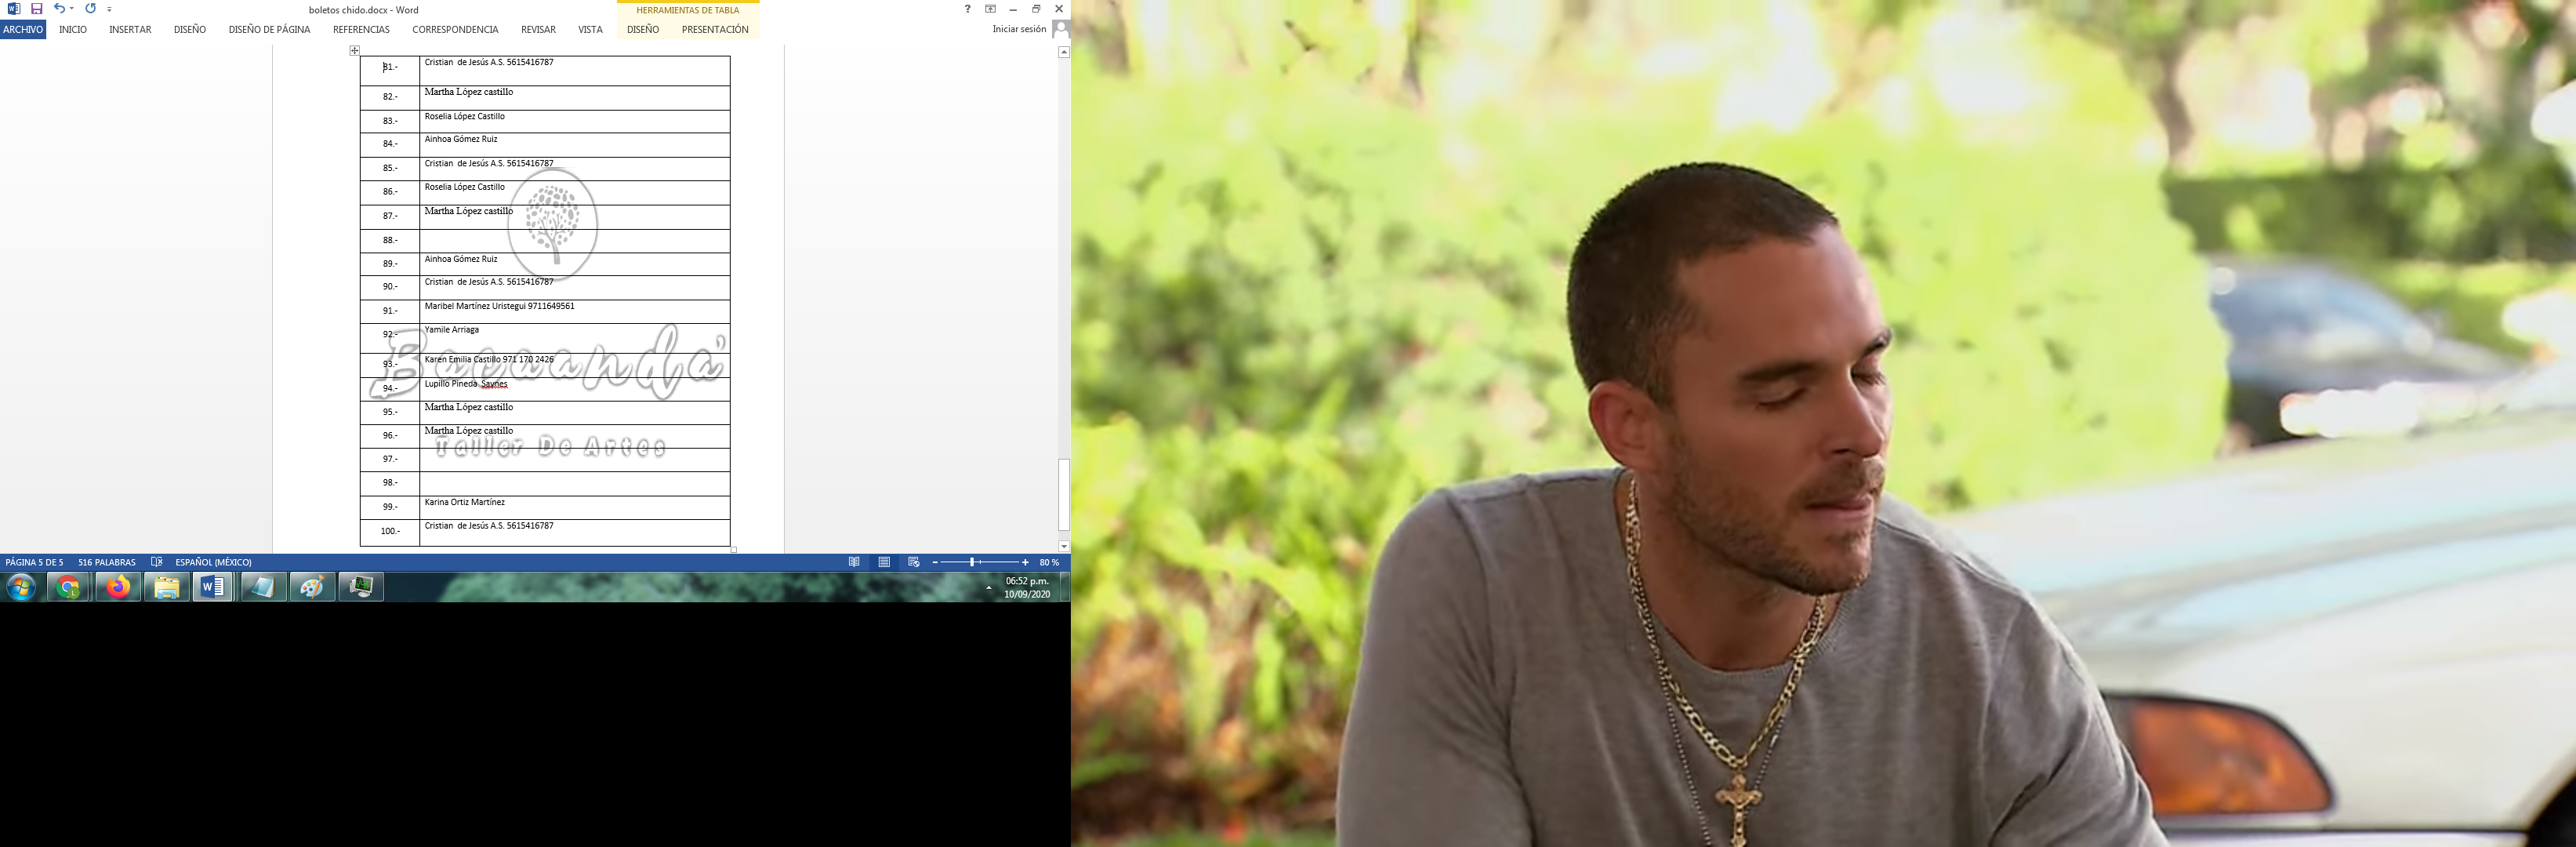Image resolution: width=2576 pixels, height=847 pixels.
Task: Open the REFERENCIAS tab
Action: pyautogui.click(x=361, y=30)
